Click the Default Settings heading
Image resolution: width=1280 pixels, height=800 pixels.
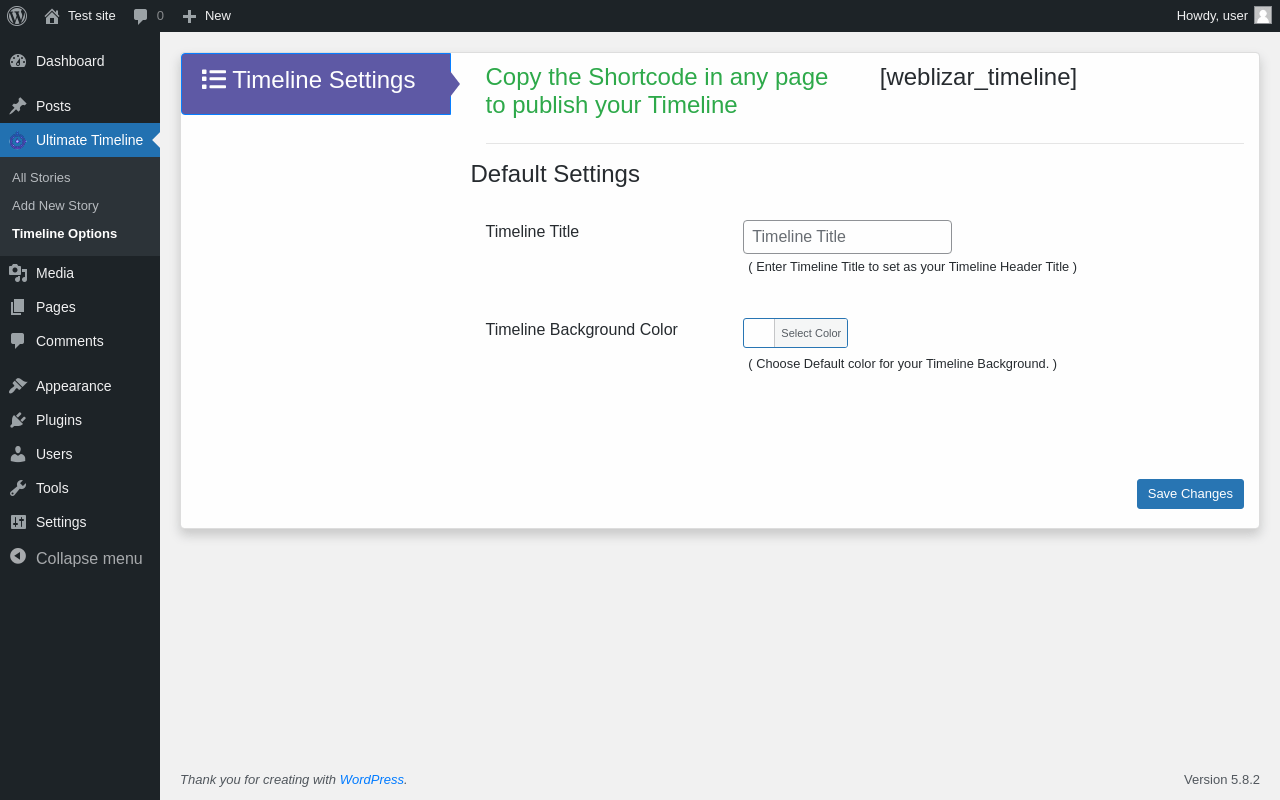click(555, 174)
